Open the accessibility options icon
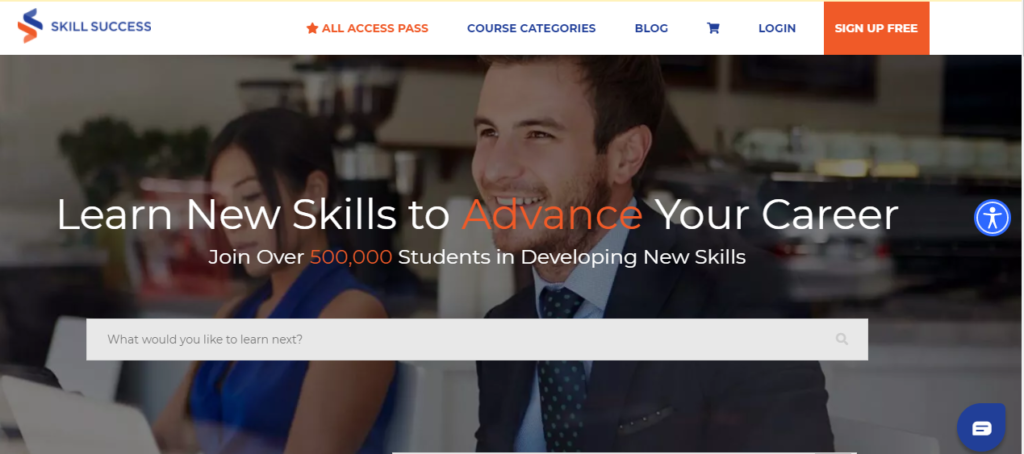 tap(992, 218)
